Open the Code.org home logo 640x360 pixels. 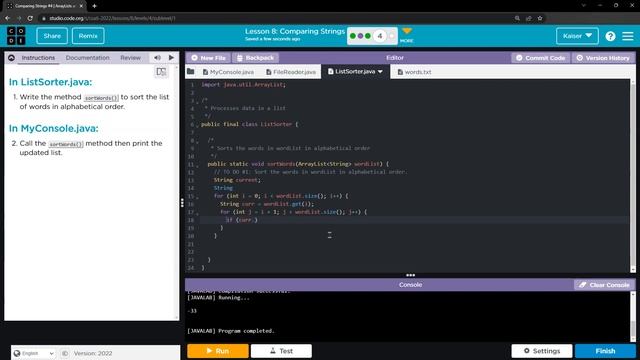click(x=16, y=36)
